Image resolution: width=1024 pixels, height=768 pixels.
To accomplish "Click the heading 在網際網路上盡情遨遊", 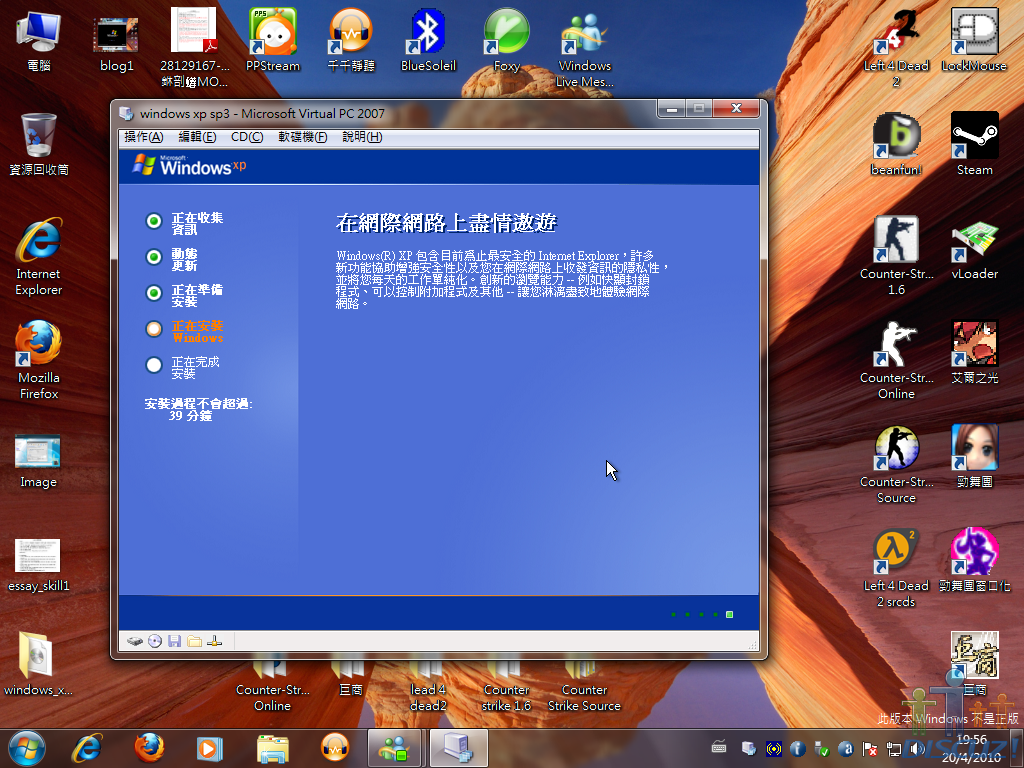I will tap(446, 223).
